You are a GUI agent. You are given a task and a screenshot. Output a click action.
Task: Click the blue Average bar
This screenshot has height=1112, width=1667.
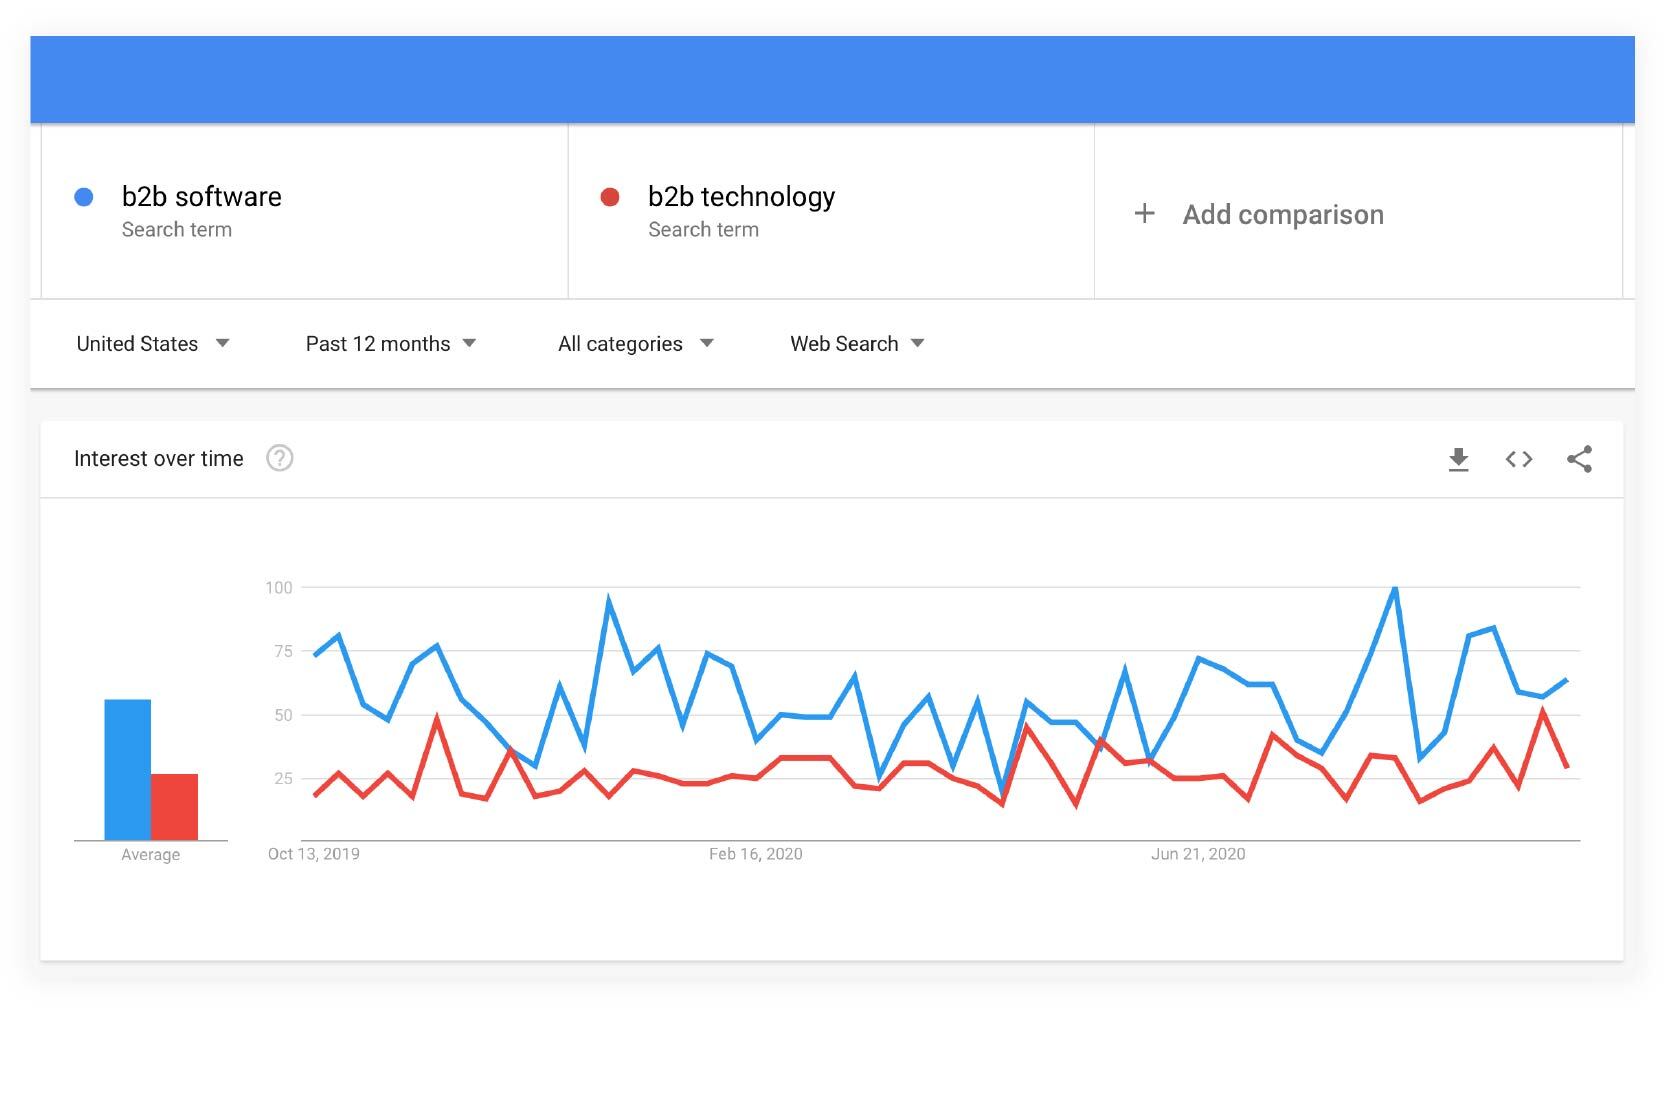tap(126, 770)
